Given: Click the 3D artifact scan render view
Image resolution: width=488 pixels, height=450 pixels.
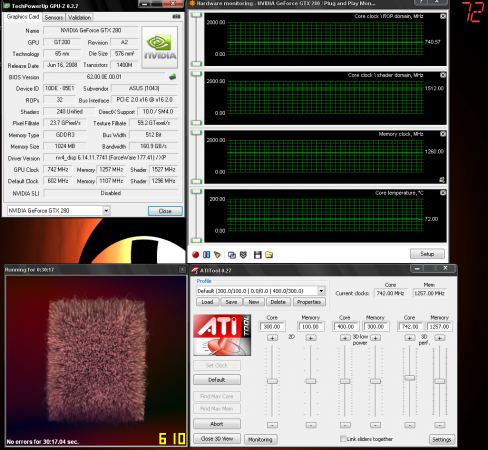Looking at the screenshot, I should pos(96,360).
